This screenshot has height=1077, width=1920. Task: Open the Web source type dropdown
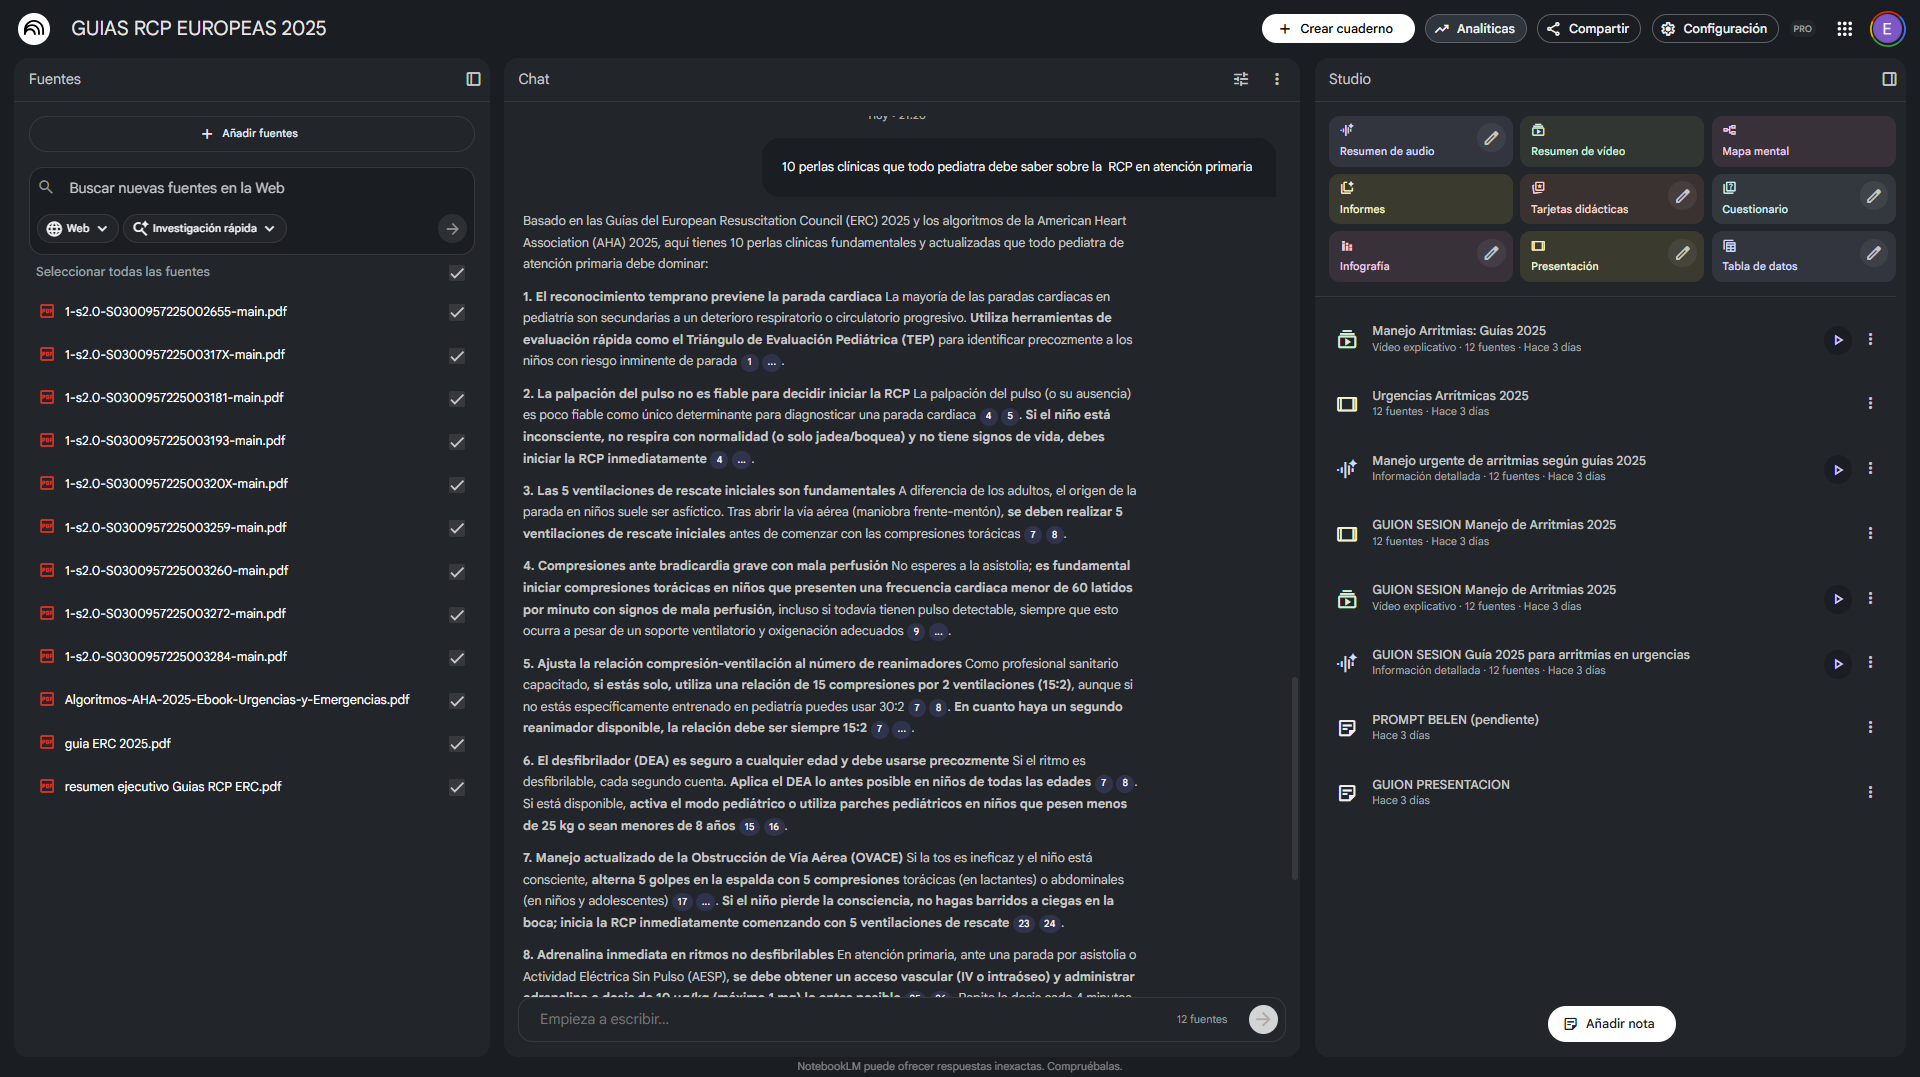77,228
